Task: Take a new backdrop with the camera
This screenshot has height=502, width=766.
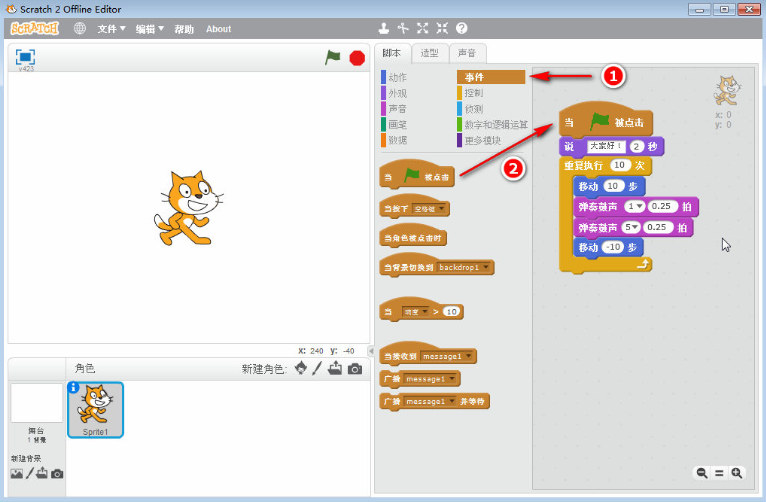Action: [57, 474]
